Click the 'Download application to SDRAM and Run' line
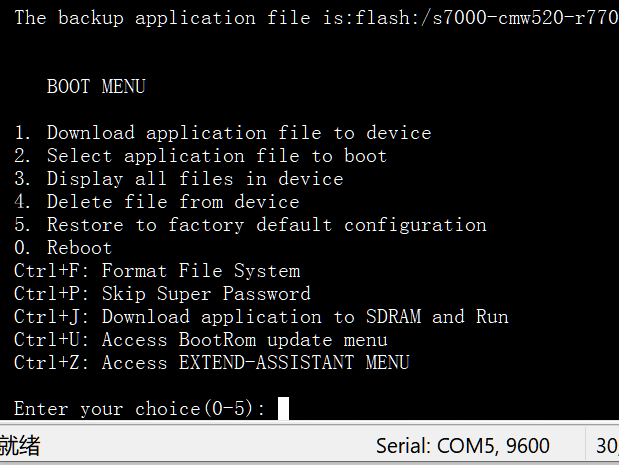 click(305, 317)
